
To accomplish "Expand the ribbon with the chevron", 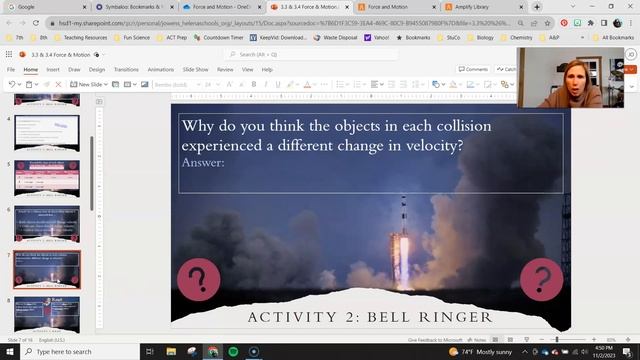I will [631, 86].
